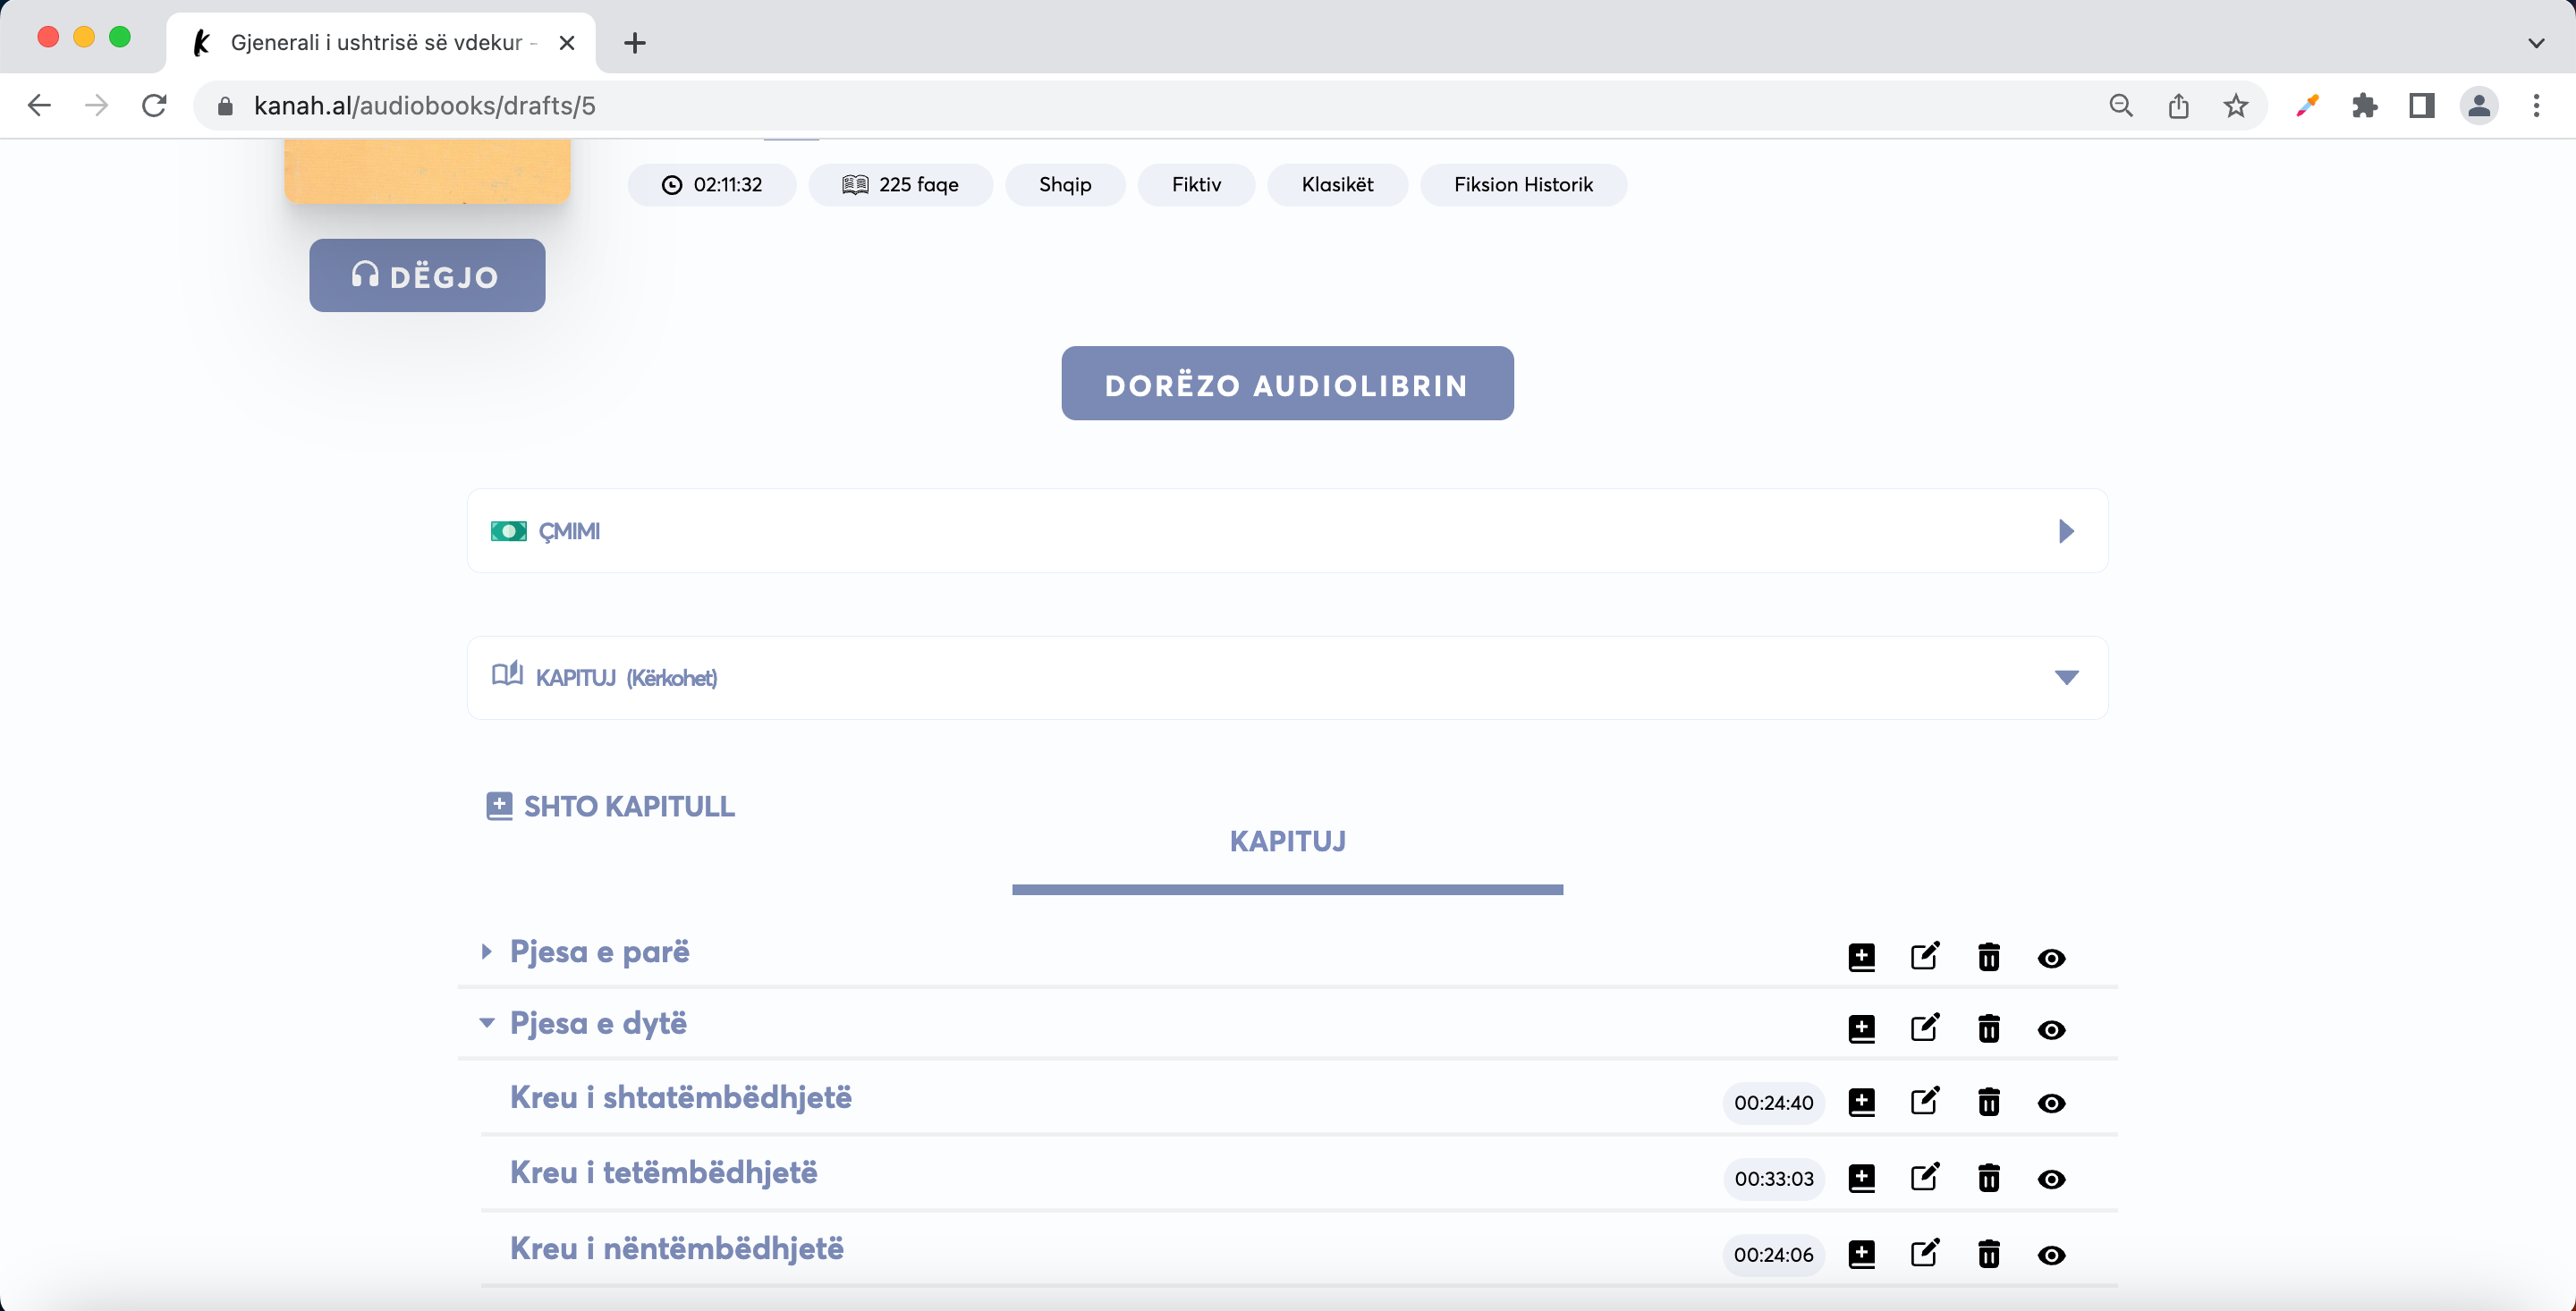This screenshot has width=2576, height=1311.
Task: Toggle visibility of Pjesa e dytë
Action: [2051, 1030]
